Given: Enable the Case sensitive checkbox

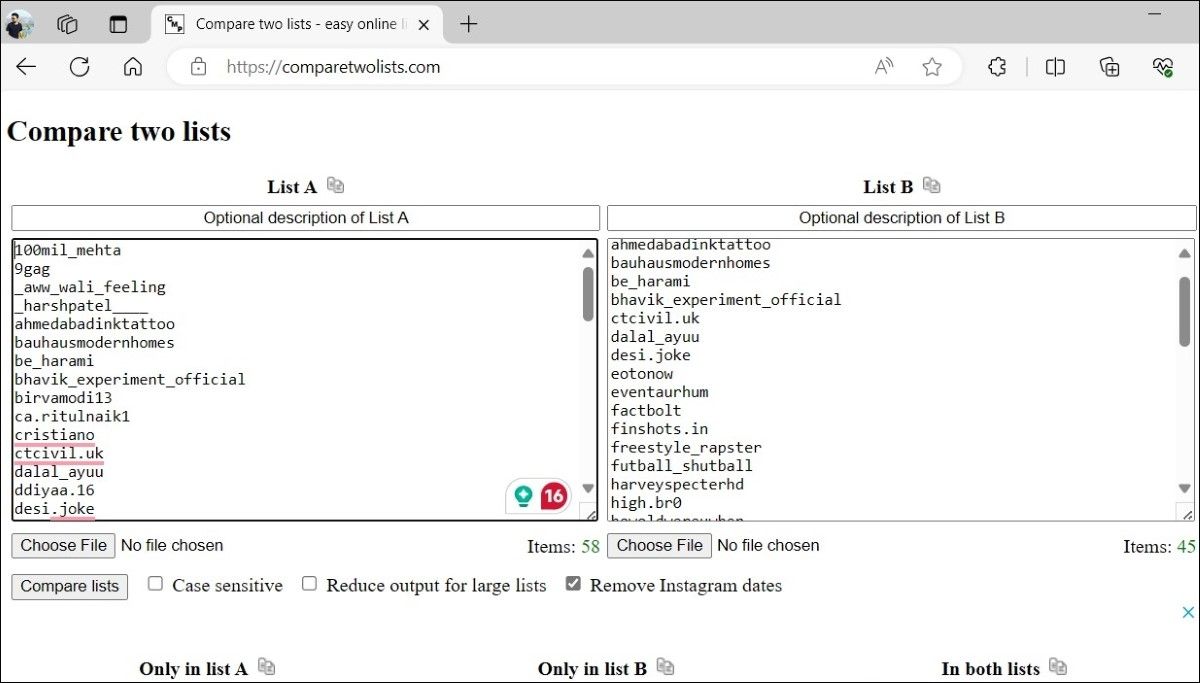Looking at the screenshot, I should tap(156, 584).
